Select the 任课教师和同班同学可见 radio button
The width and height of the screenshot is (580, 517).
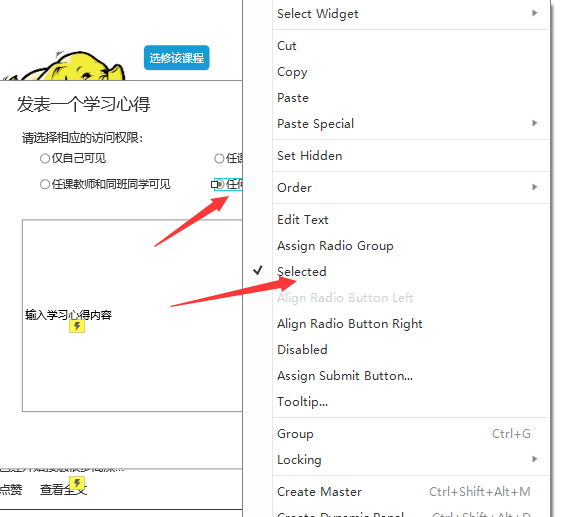pos(45,184)
